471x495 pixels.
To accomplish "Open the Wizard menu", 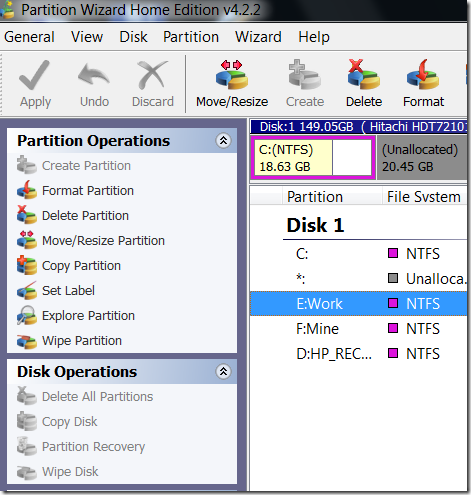I will tap(258, 37).
